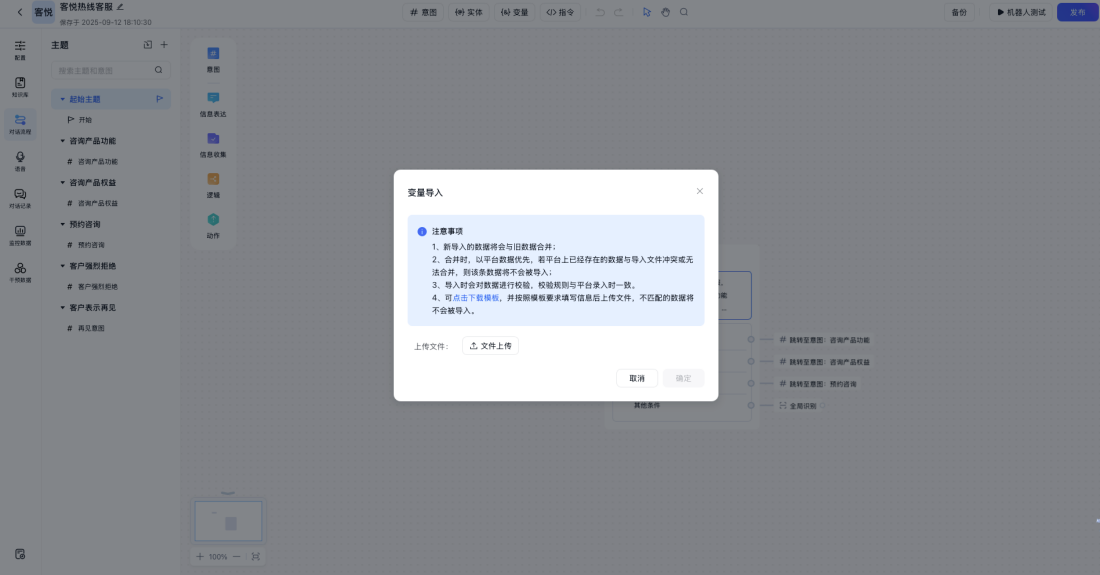1100x575 pixels.
Task: Click 取消 to cancel import
Action: pyautogui.click(x=637, y=378)
